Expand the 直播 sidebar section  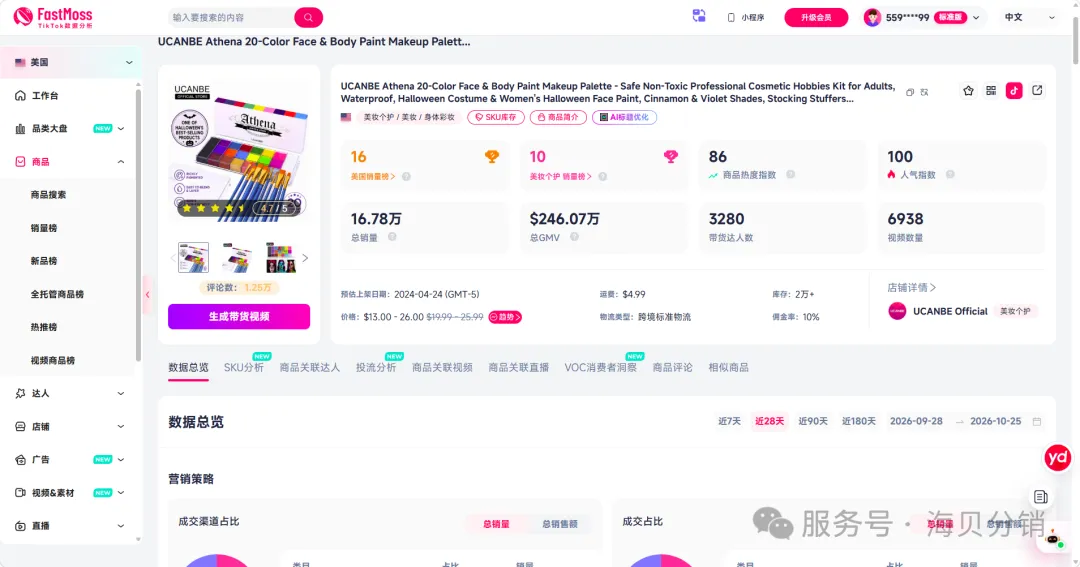[121, 526]
